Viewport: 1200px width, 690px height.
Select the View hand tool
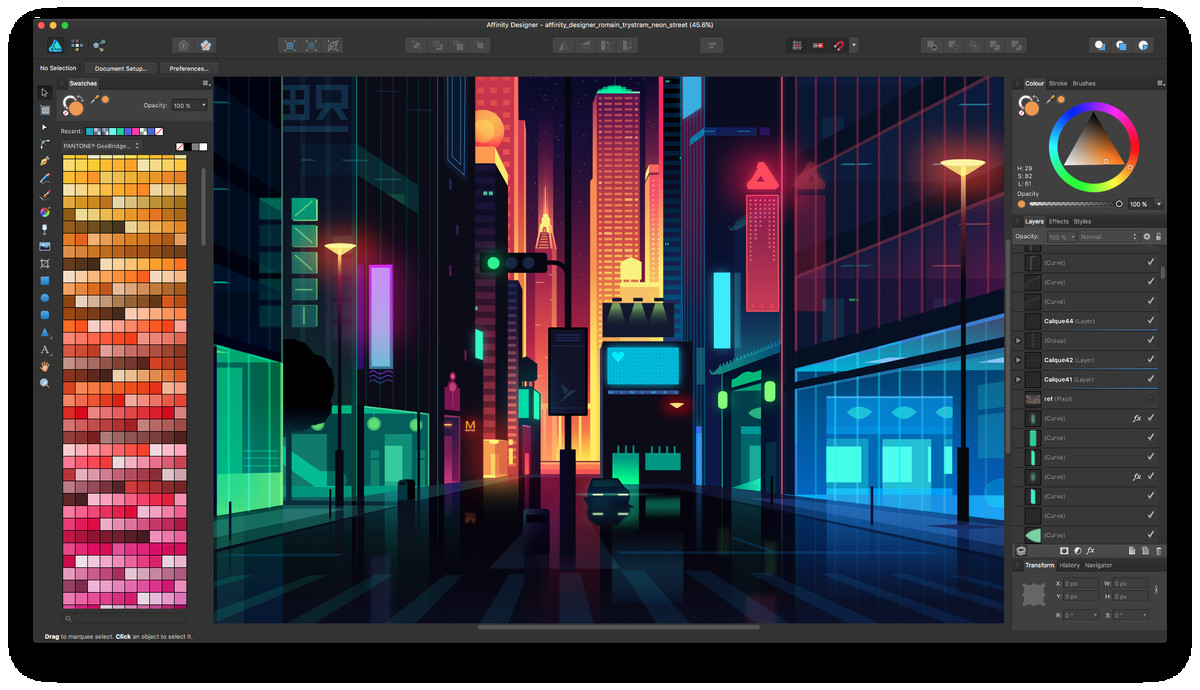click(45, 367)
